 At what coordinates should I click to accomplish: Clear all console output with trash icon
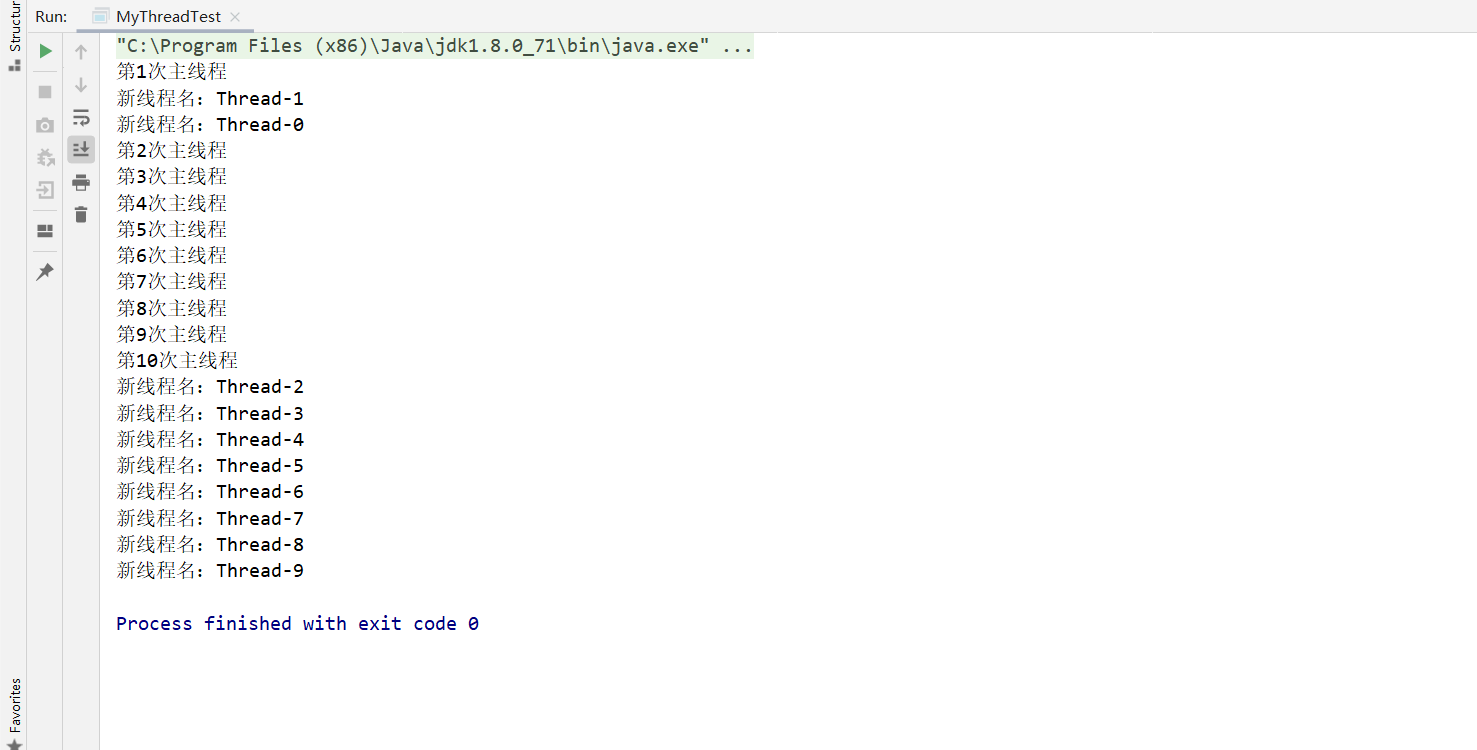coord(81,214)
